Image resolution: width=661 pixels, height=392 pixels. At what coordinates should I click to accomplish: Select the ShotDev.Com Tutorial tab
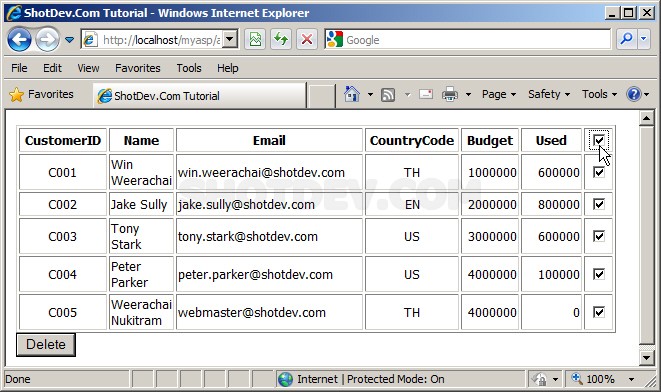coord(200,96)
